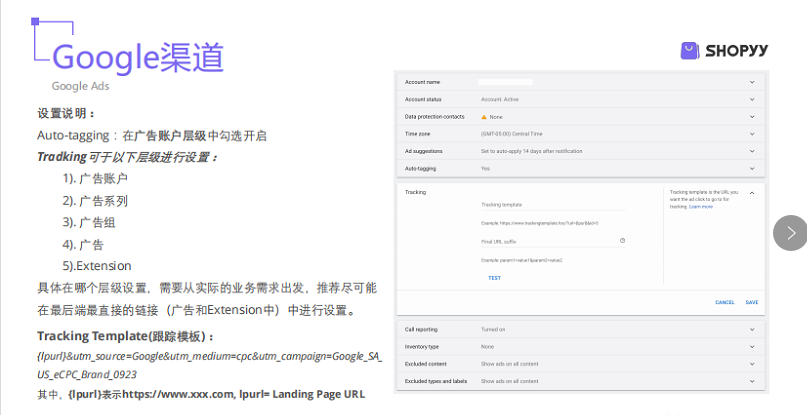This screenshot has width=807, height=415.
Task: Click the Auto-tagging Yes value
Action: [485, 168]
